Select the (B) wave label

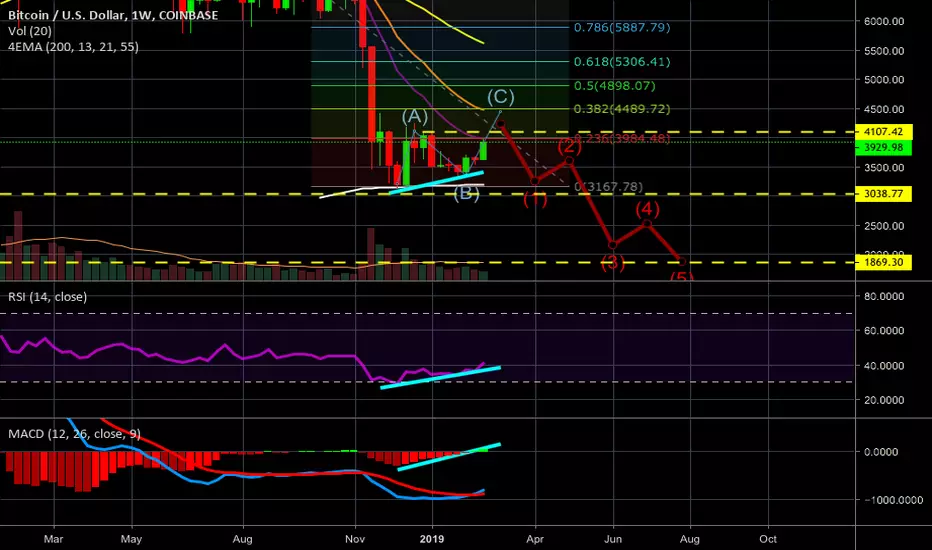click(x=467, y=193)
